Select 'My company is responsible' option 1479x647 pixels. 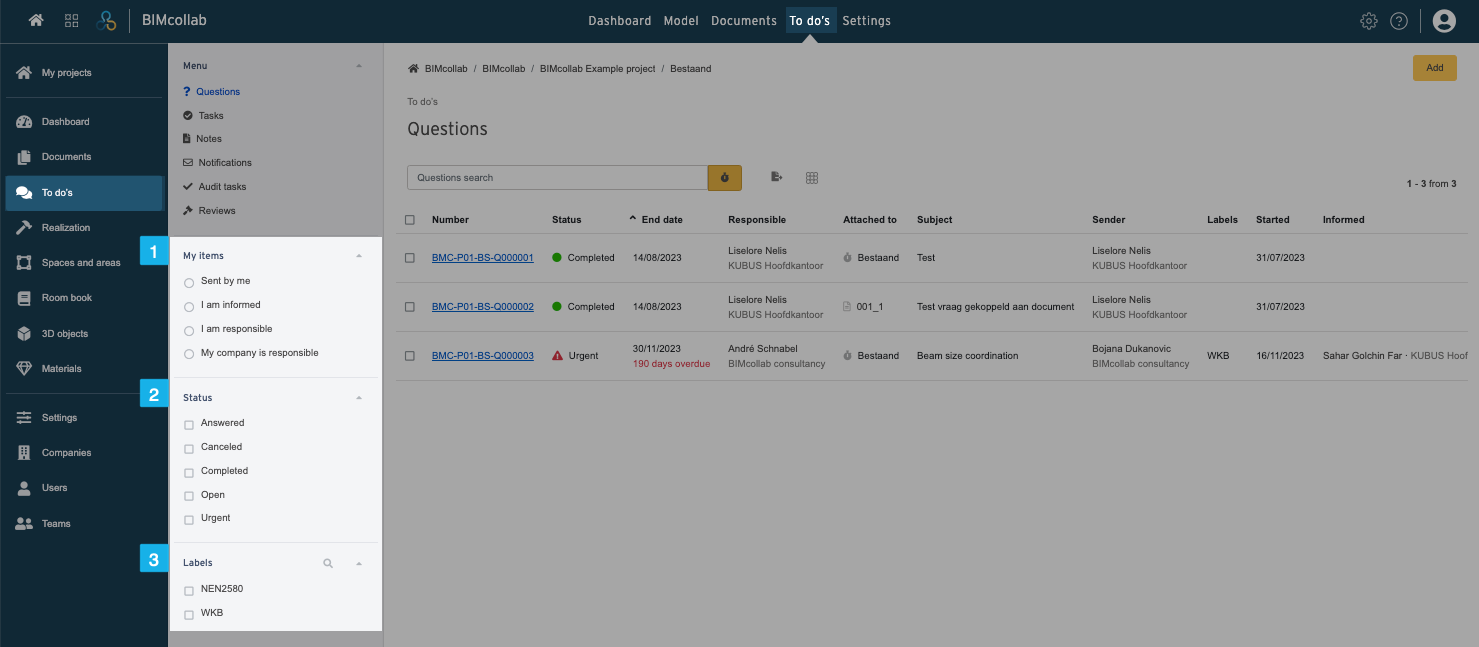[x=189, y=354]
